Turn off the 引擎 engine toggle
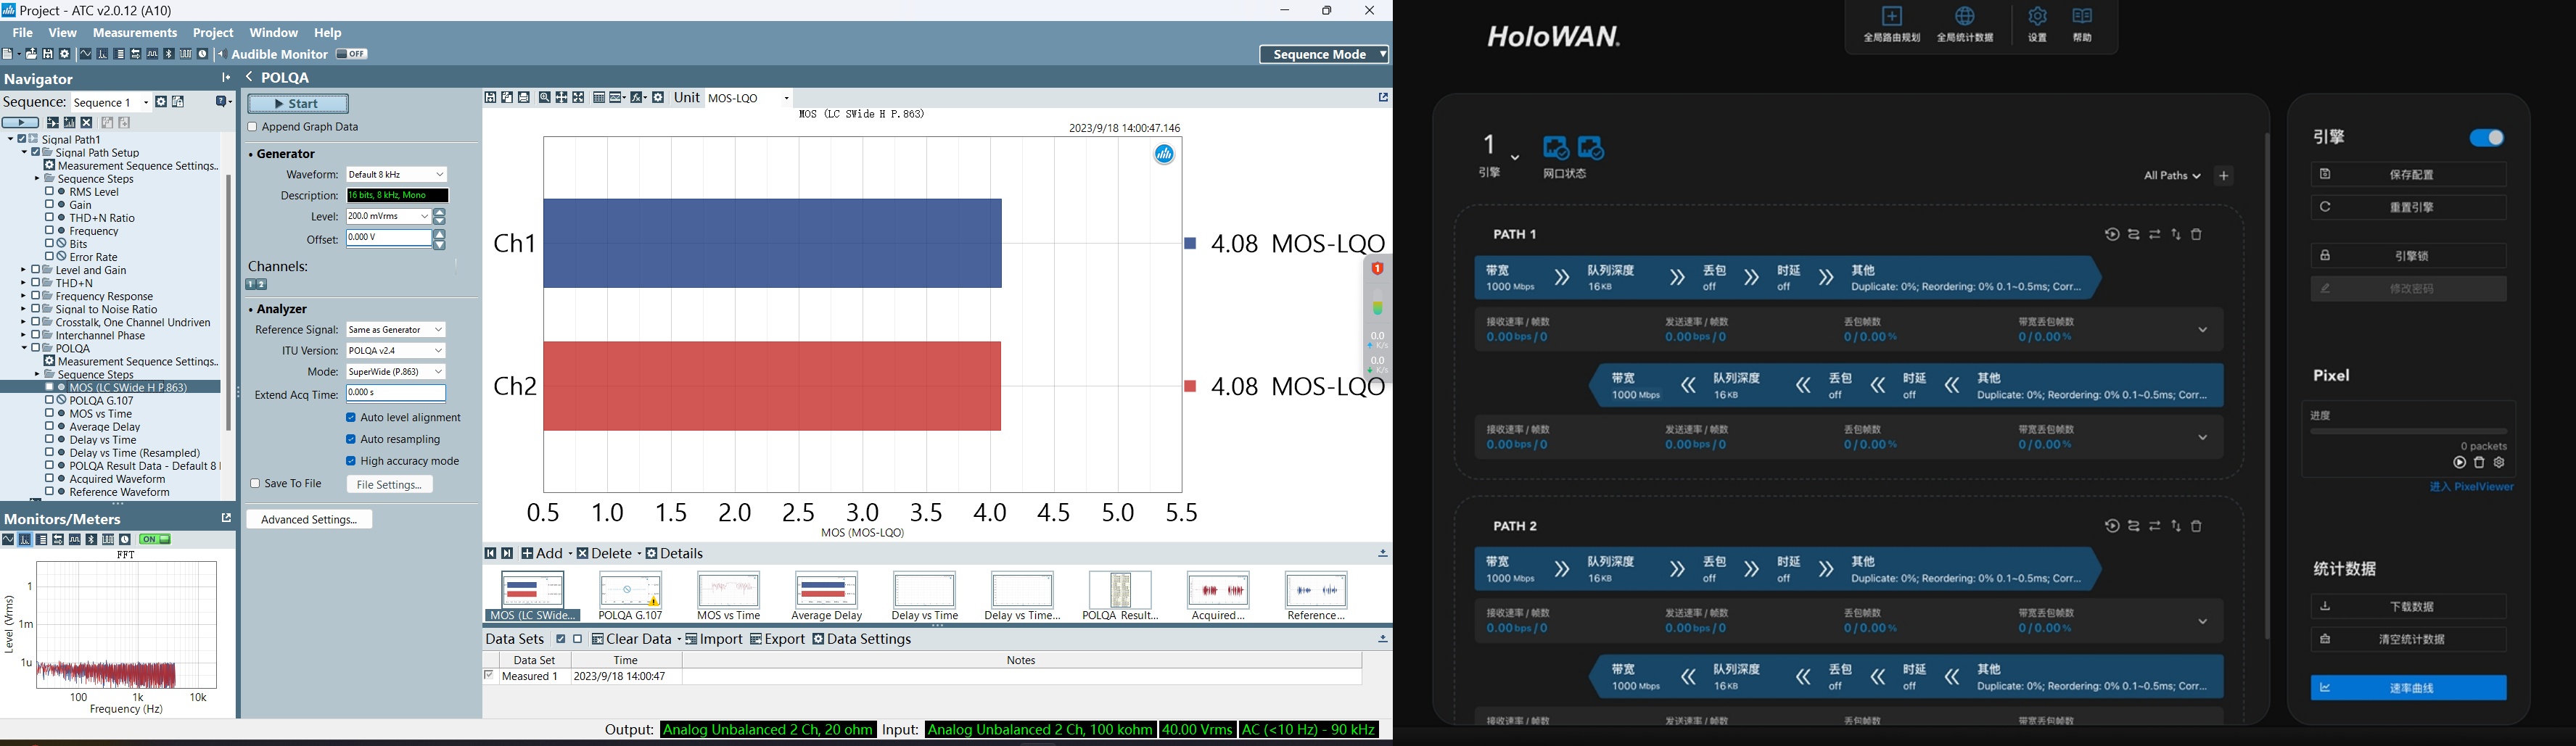The height and width of the screenshot is (746, 2576). 2486,138
